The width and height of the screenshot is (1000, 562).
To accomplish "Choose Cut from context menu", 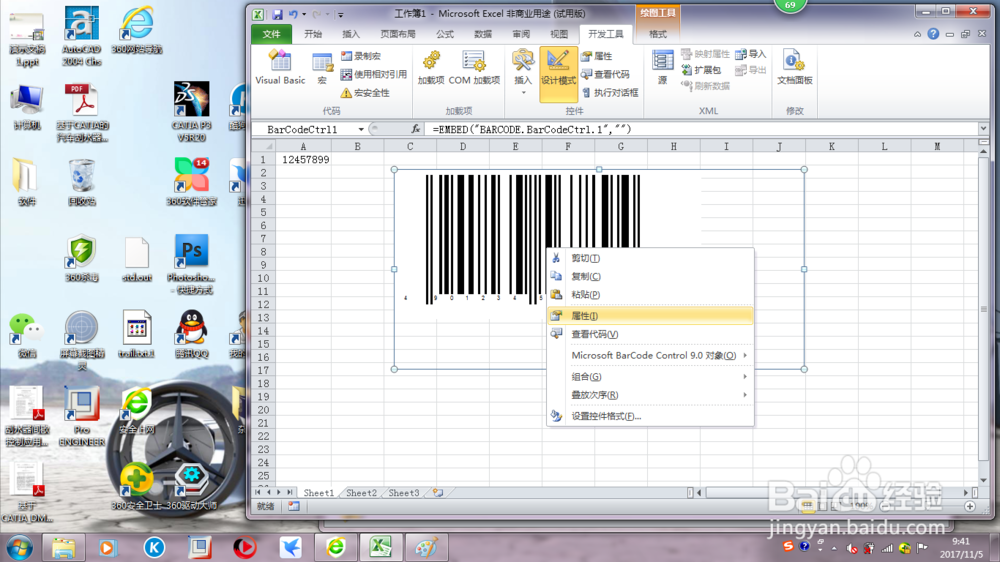I will [x=650, y=258].
